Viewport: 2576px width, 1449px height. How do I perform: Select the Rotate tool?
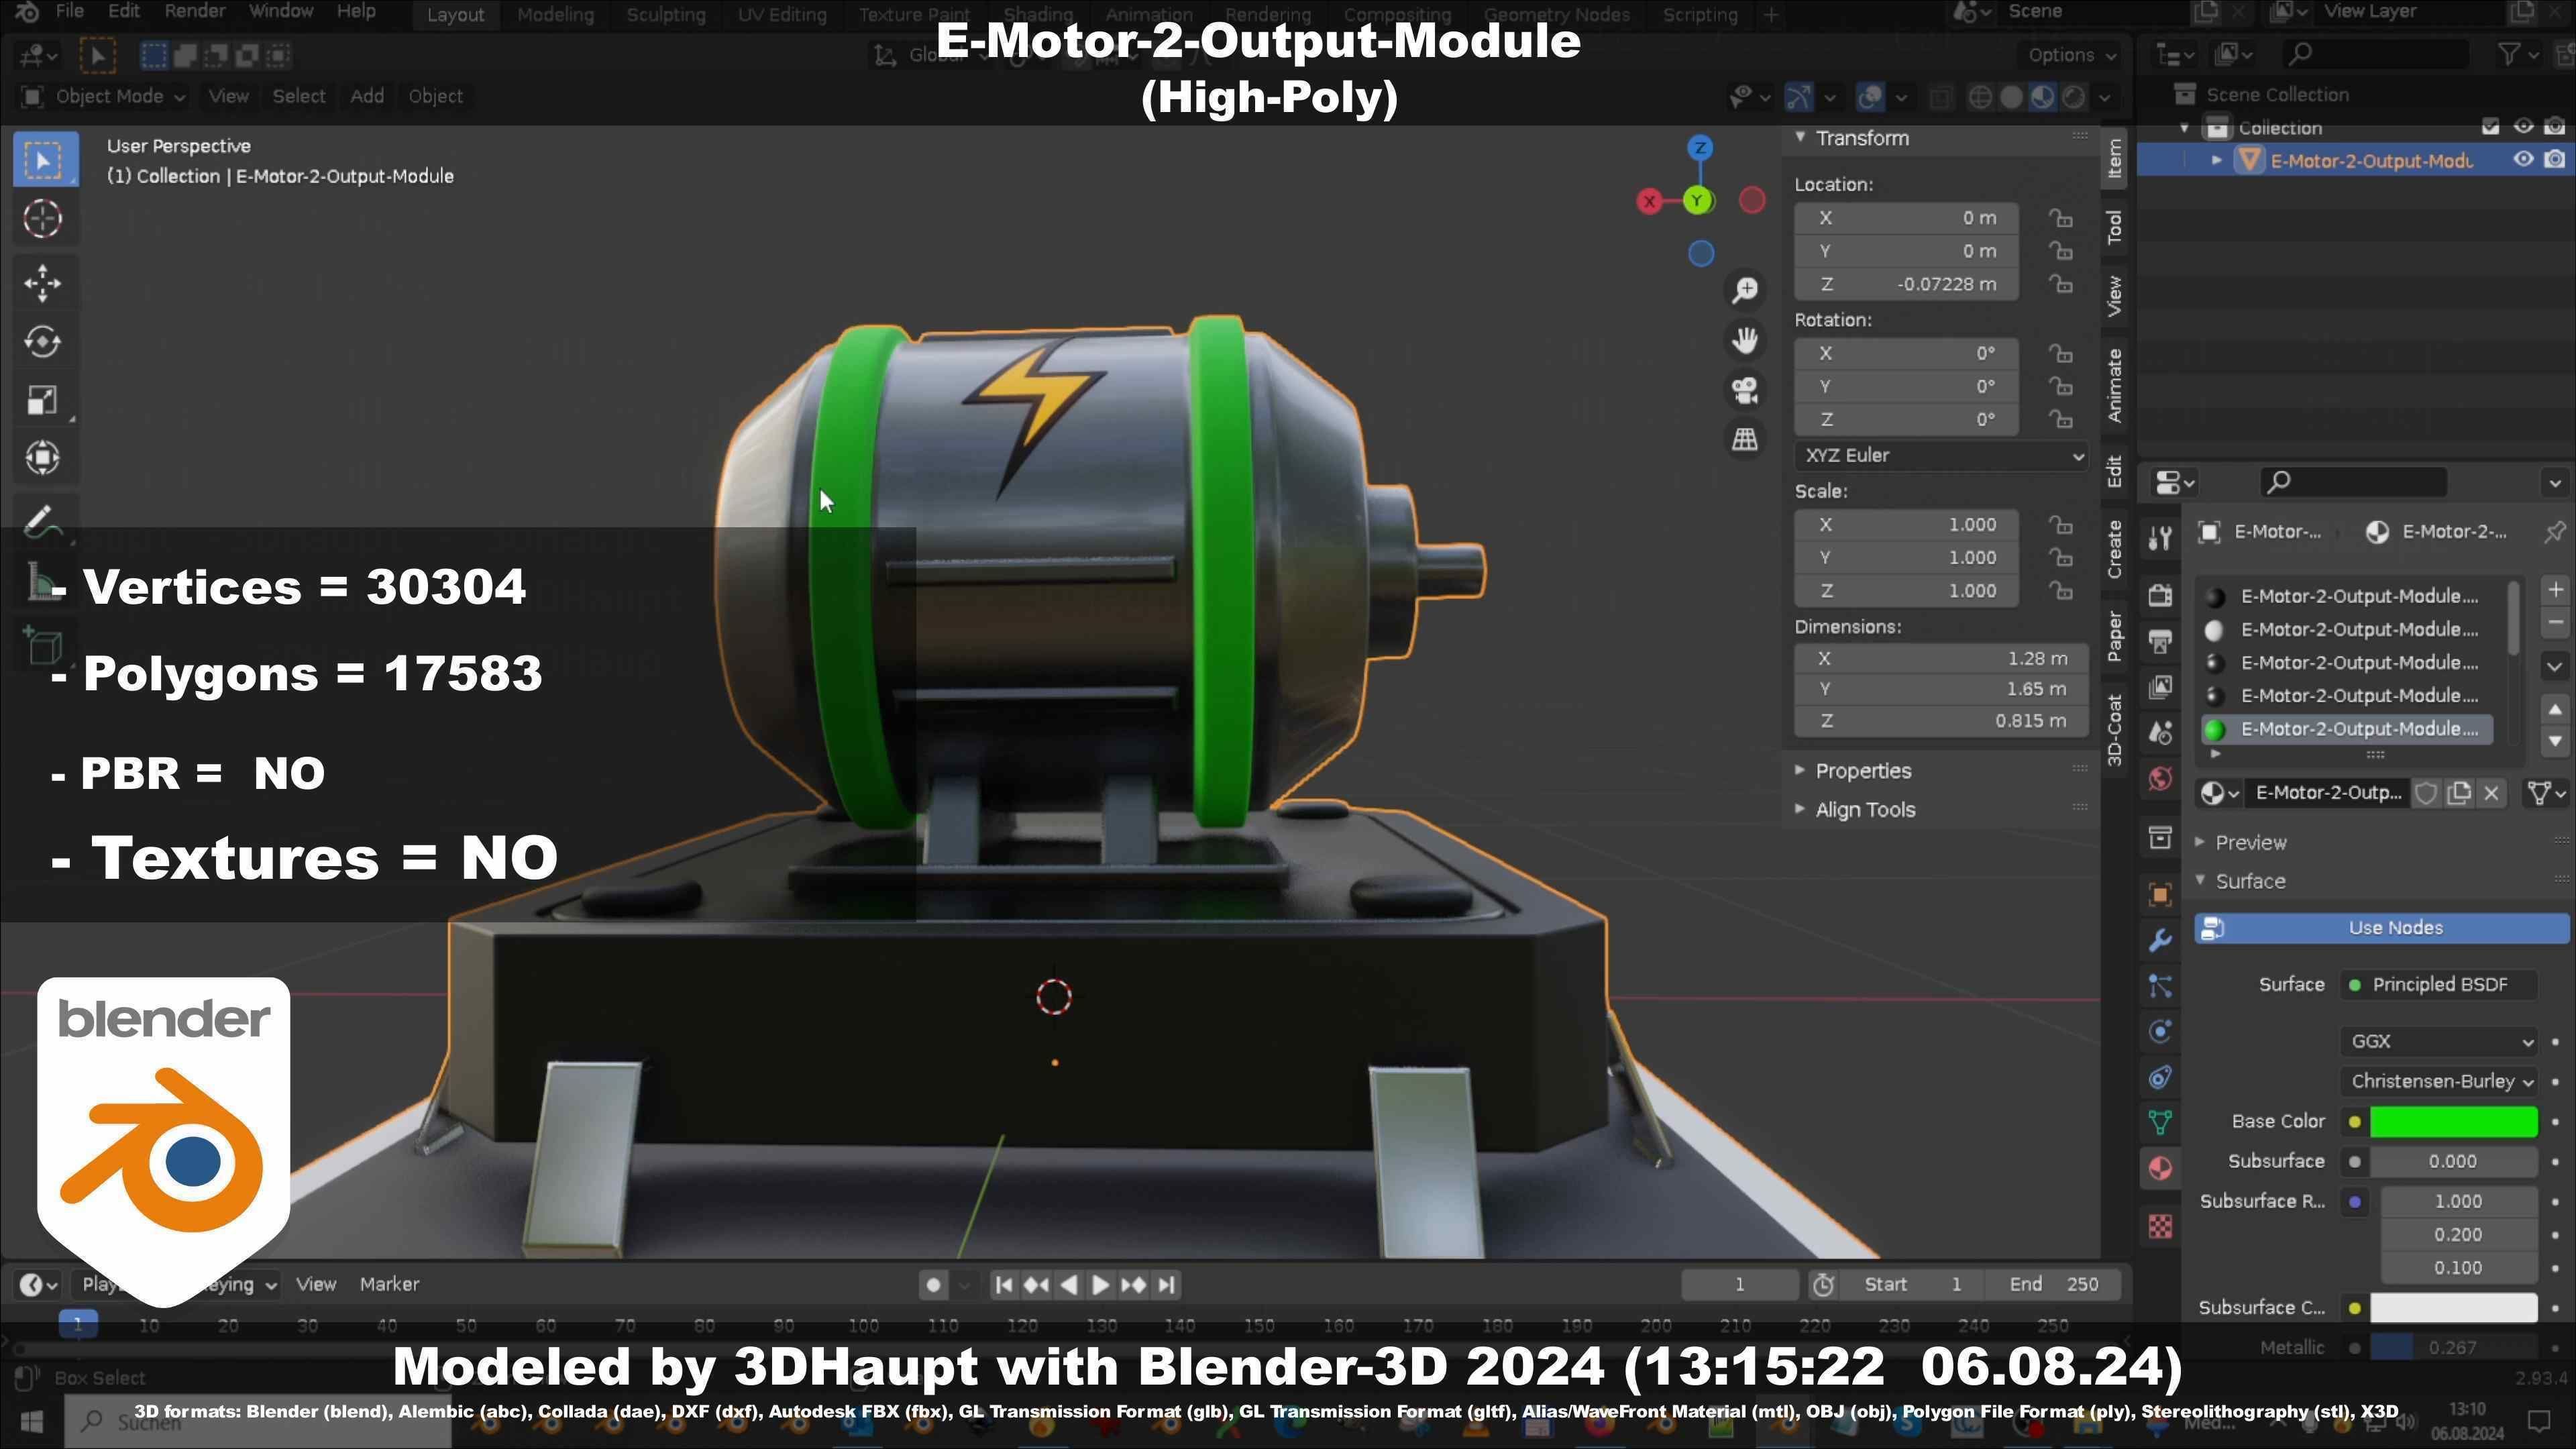[x=43, y=342]
